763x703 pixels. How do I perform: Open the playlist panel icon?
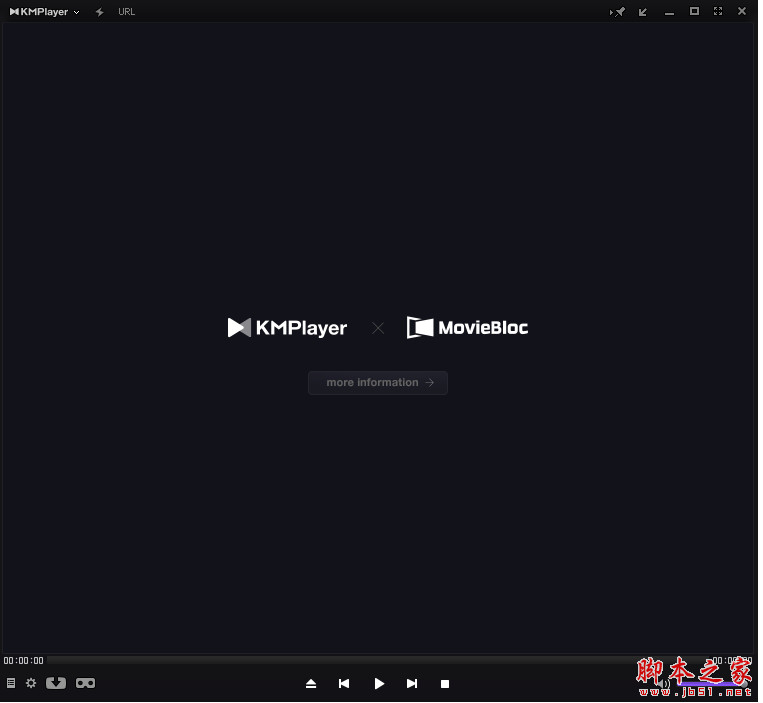point(11,683)
